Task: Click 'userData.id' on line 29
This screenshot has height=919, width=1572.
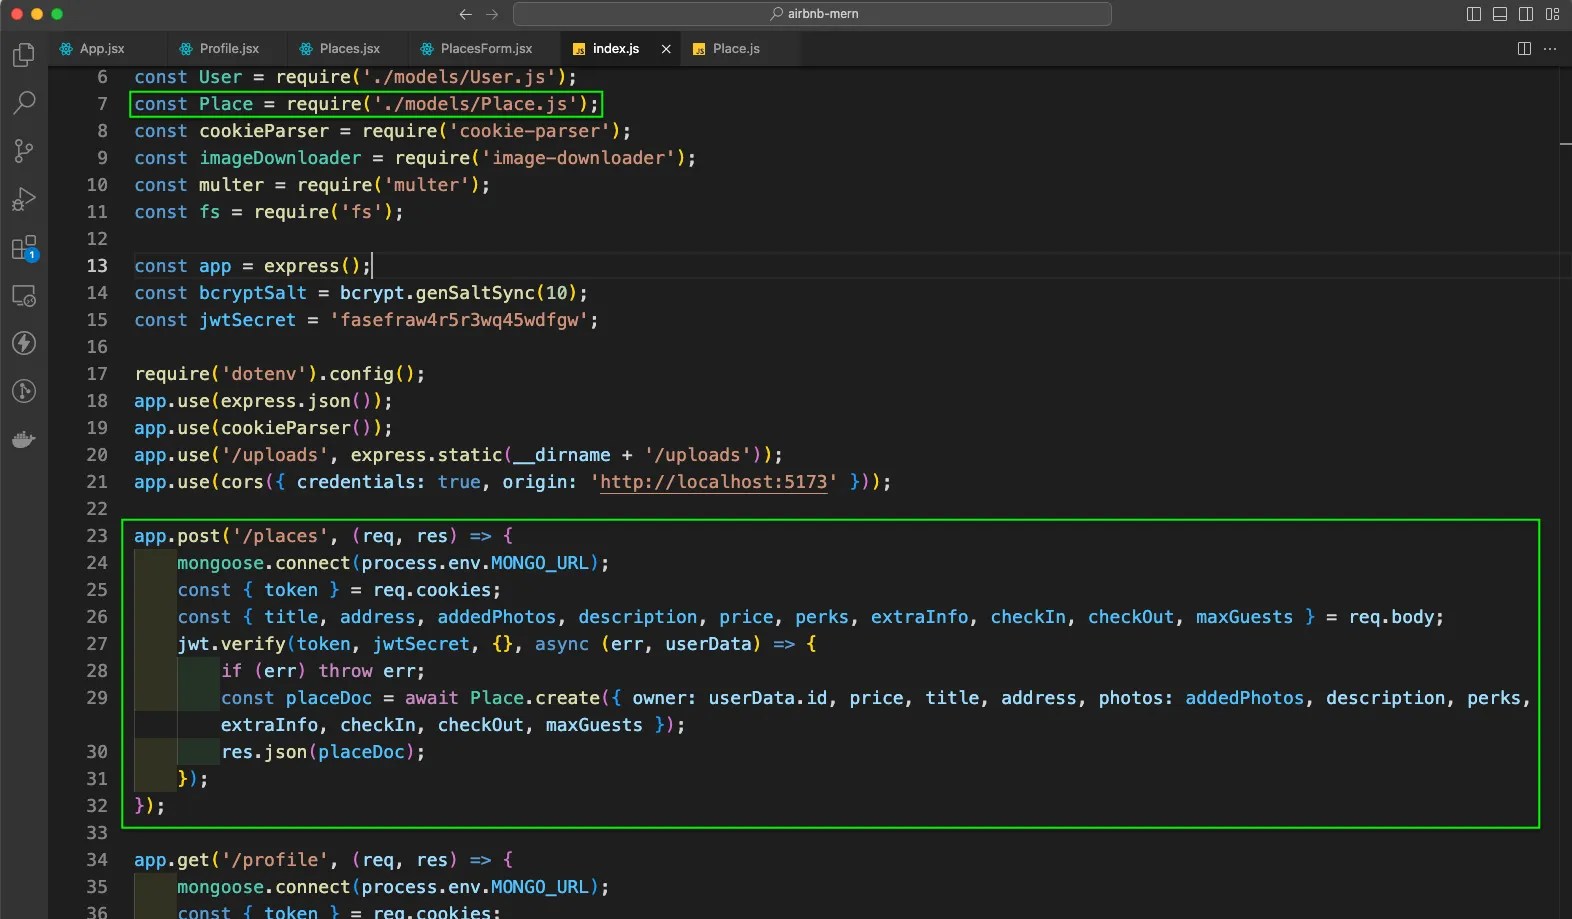Action: click(768, 698)
